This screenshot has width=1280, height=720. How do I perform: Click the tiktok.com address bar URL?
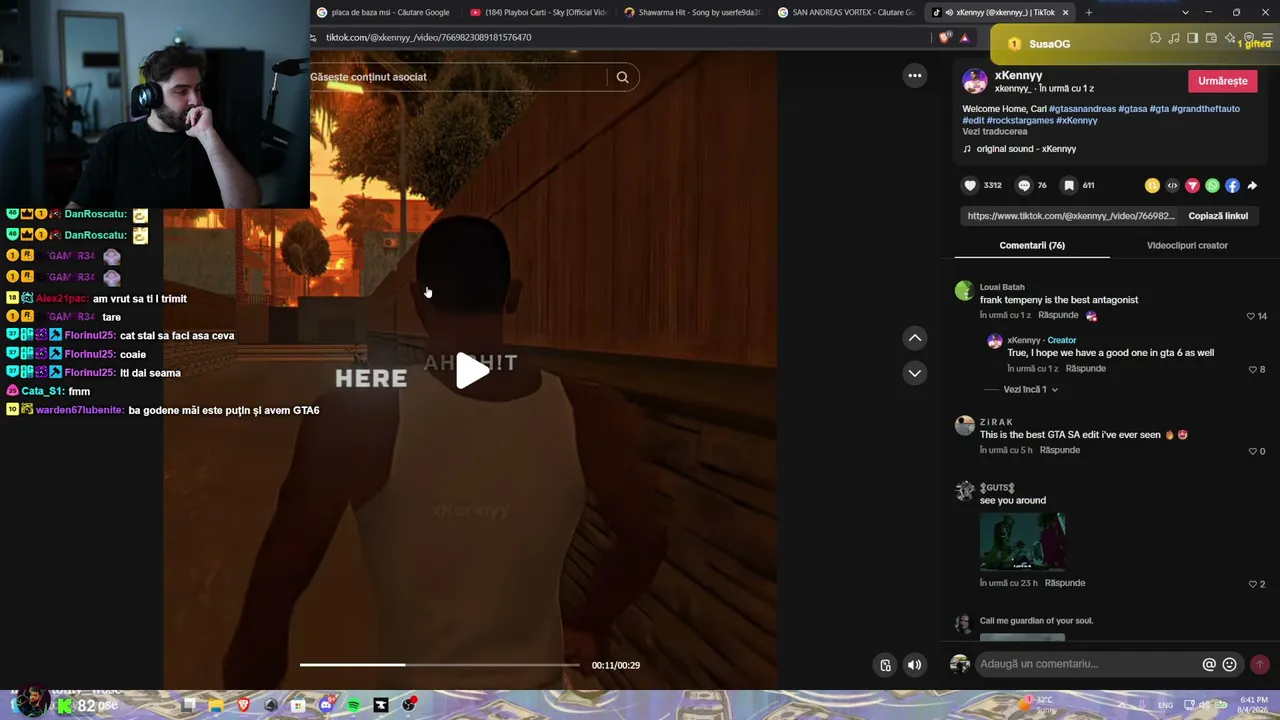point(428,37)
